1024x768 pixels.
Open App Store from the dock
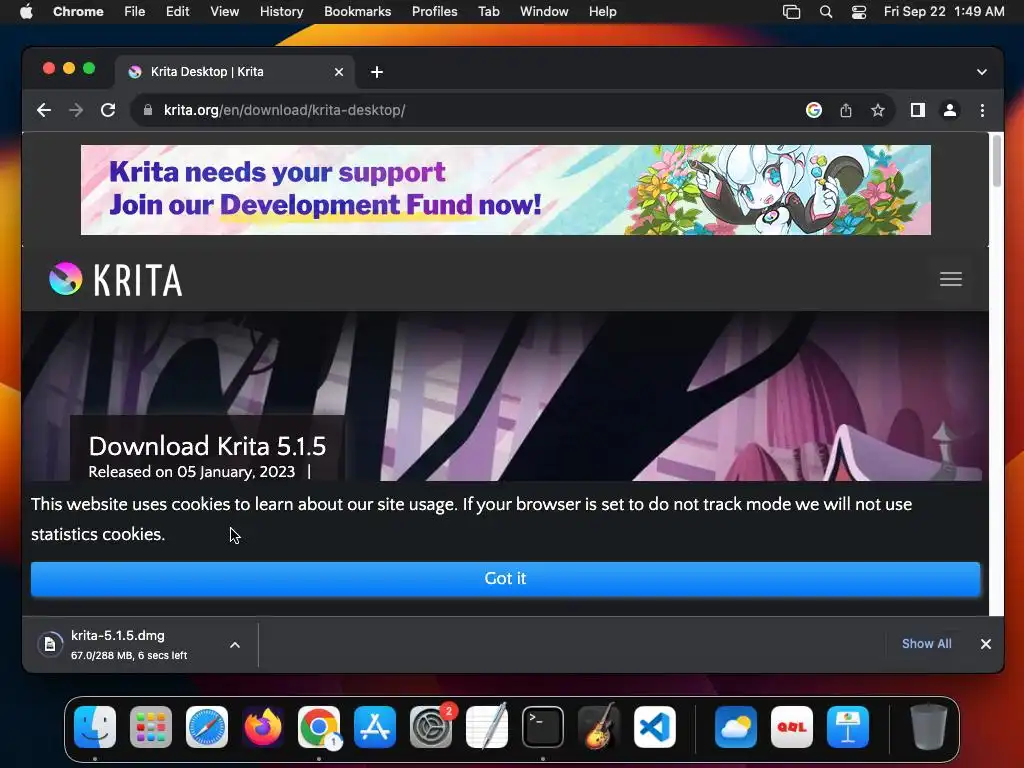click(x=375, y=727)
